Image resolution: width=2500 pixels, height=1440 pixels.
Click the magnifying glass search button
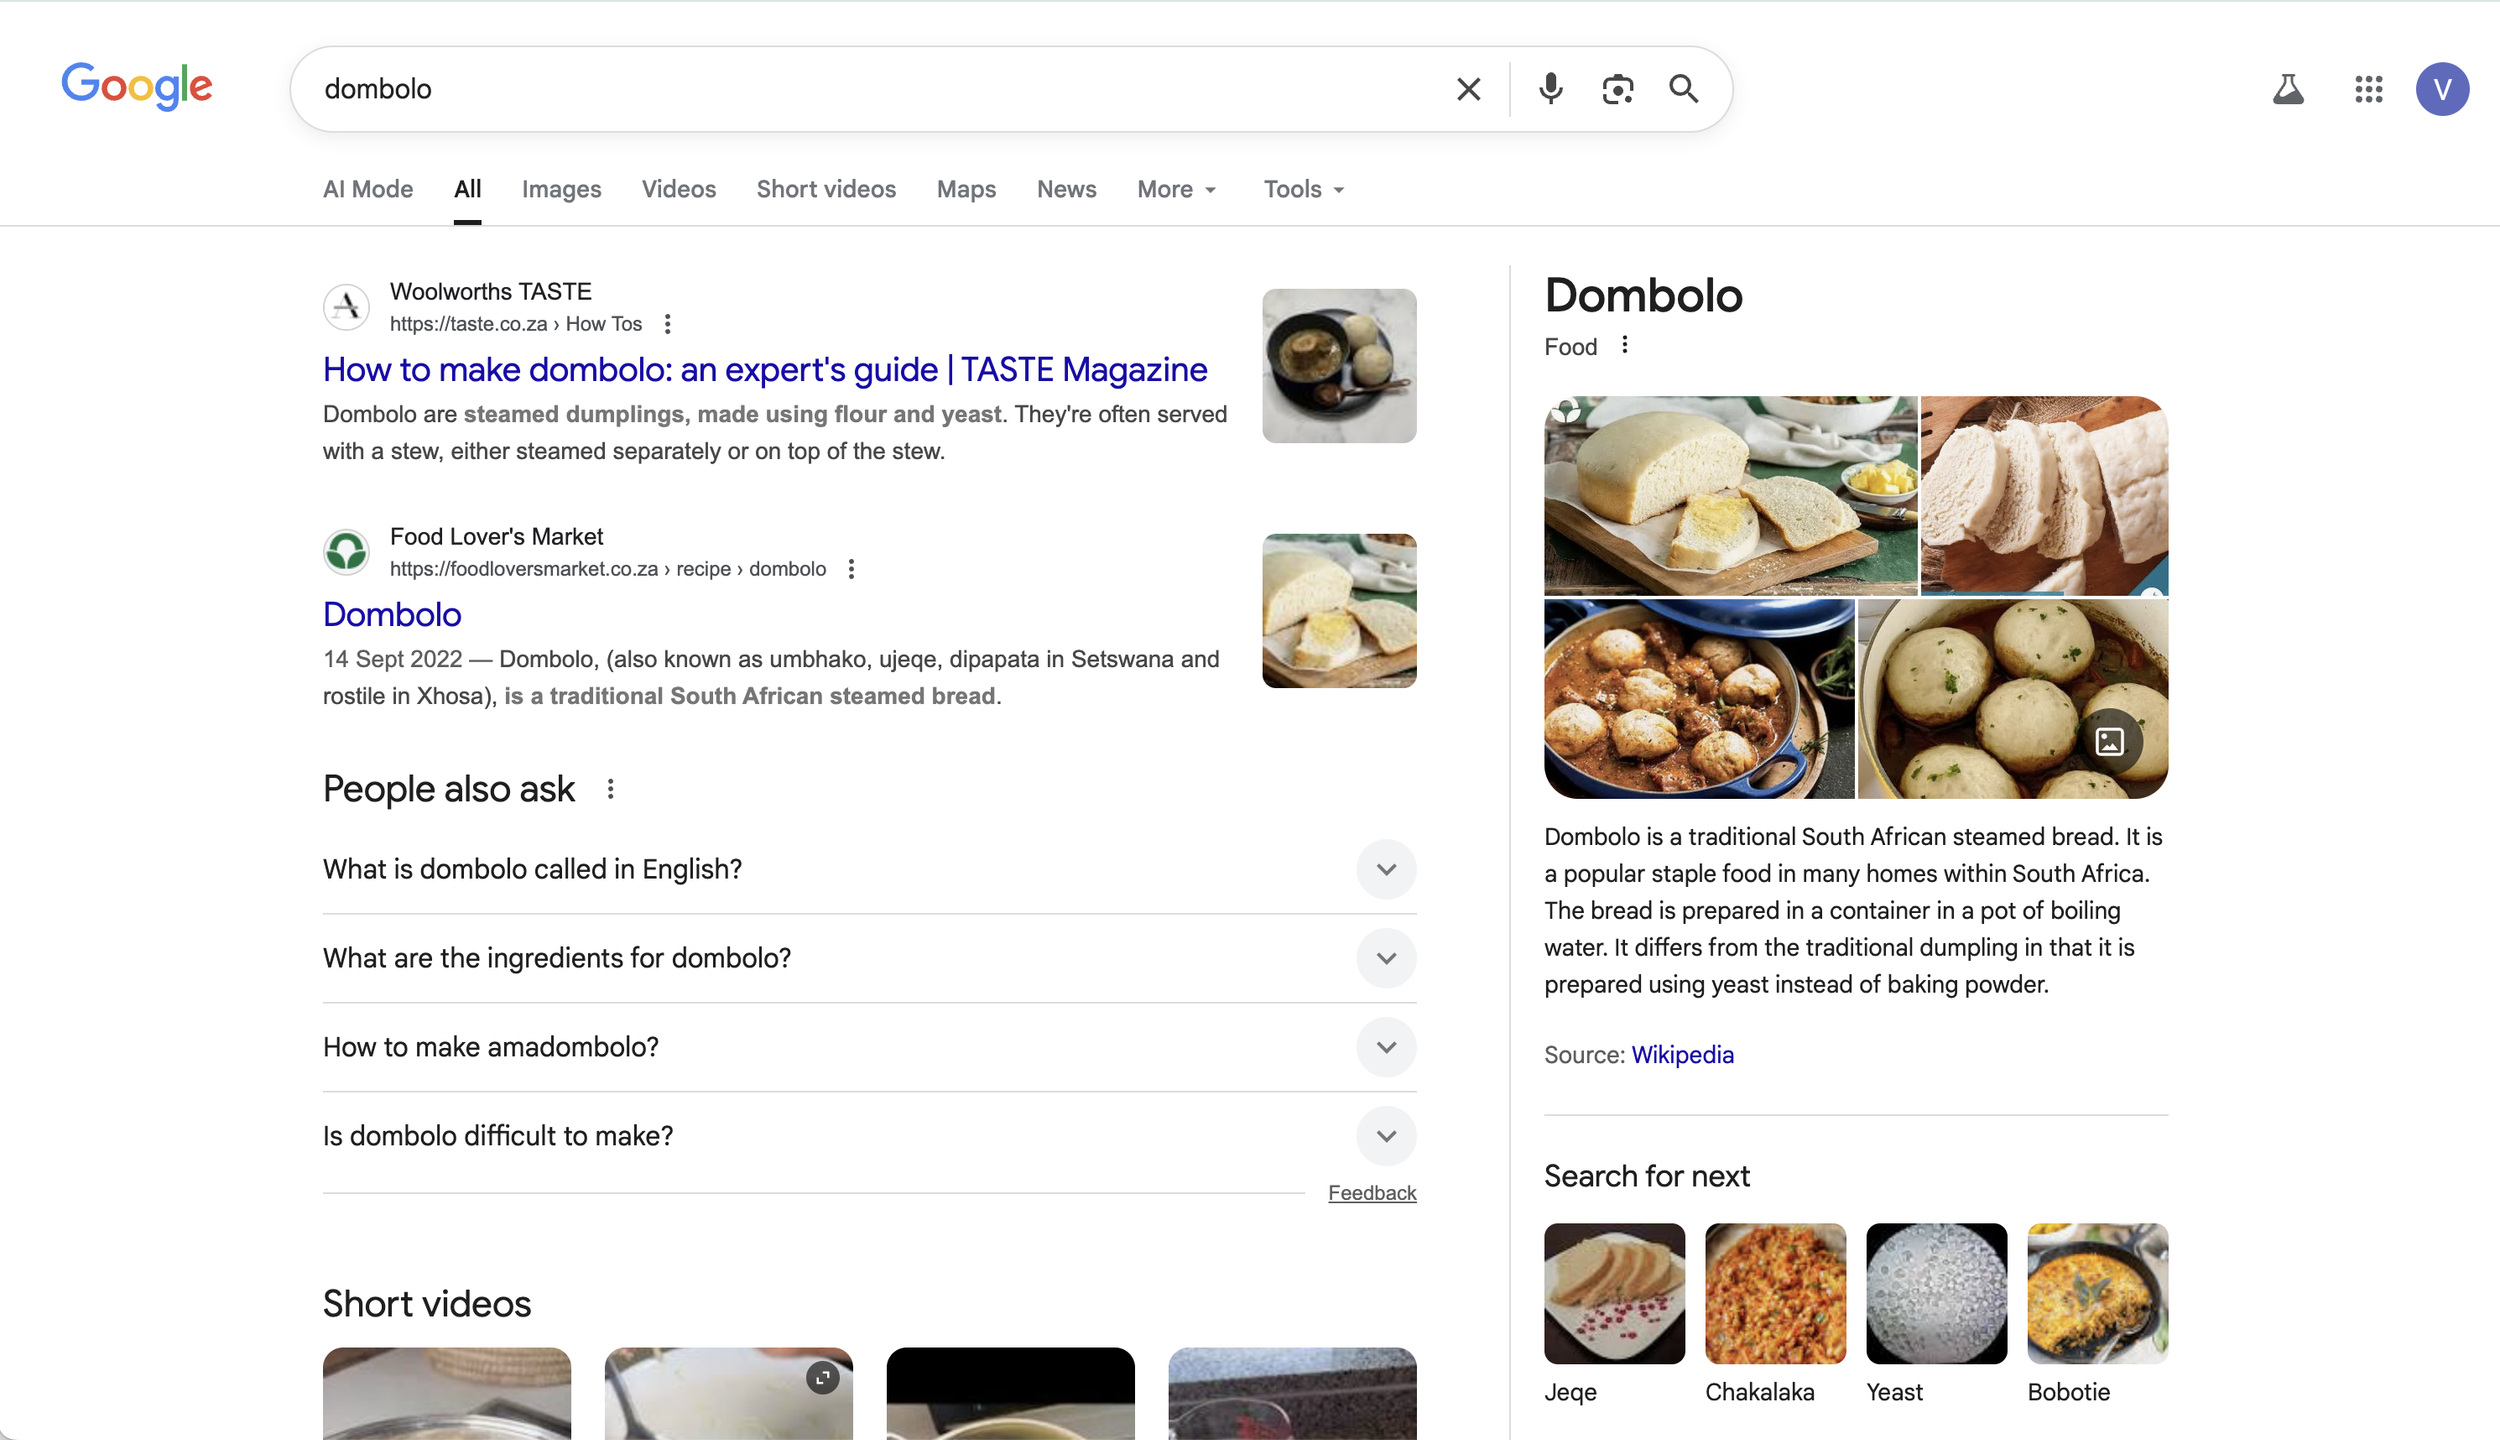1684,89
